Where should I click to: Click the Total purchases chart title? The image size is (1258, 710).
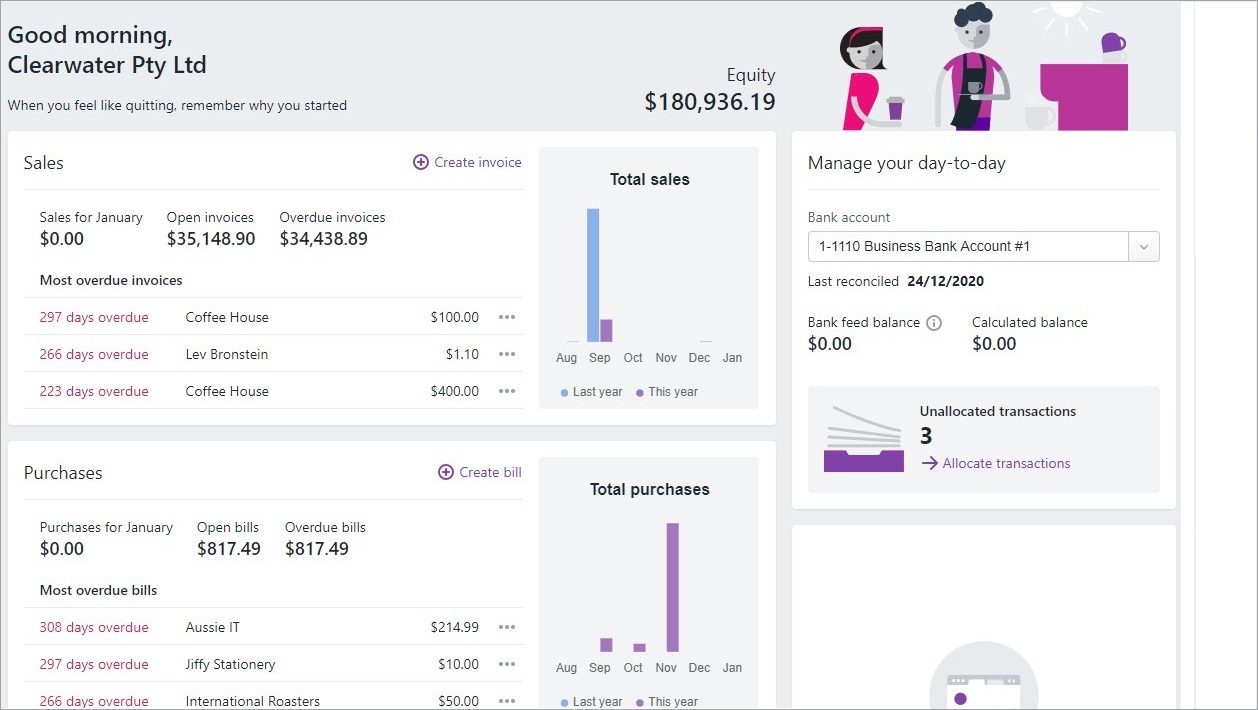650,490
